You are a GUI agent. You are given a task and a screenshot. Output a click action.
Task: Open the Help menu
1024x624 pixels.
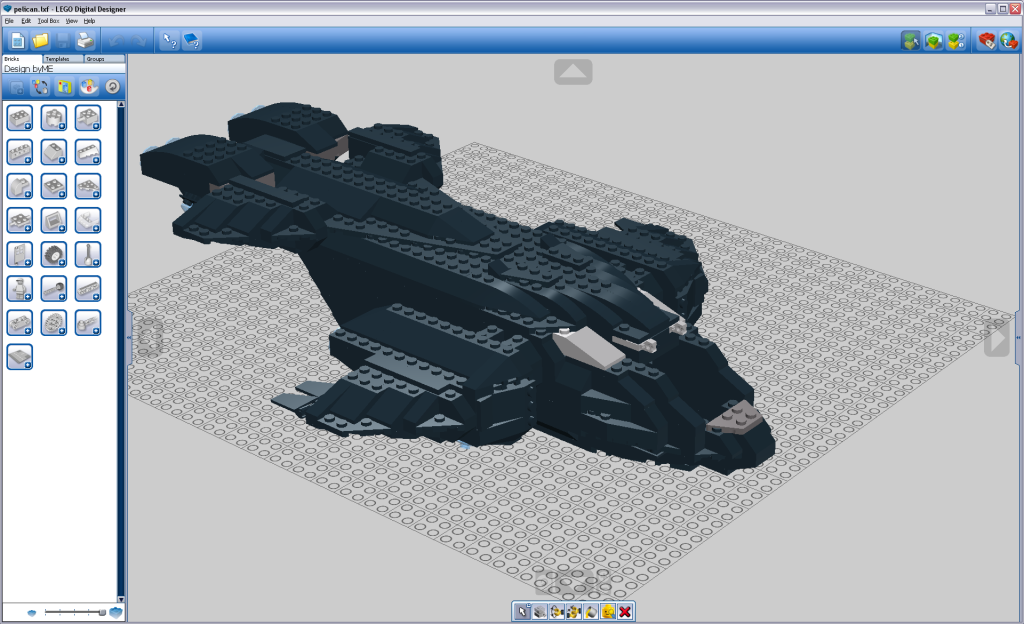[89, 21]
